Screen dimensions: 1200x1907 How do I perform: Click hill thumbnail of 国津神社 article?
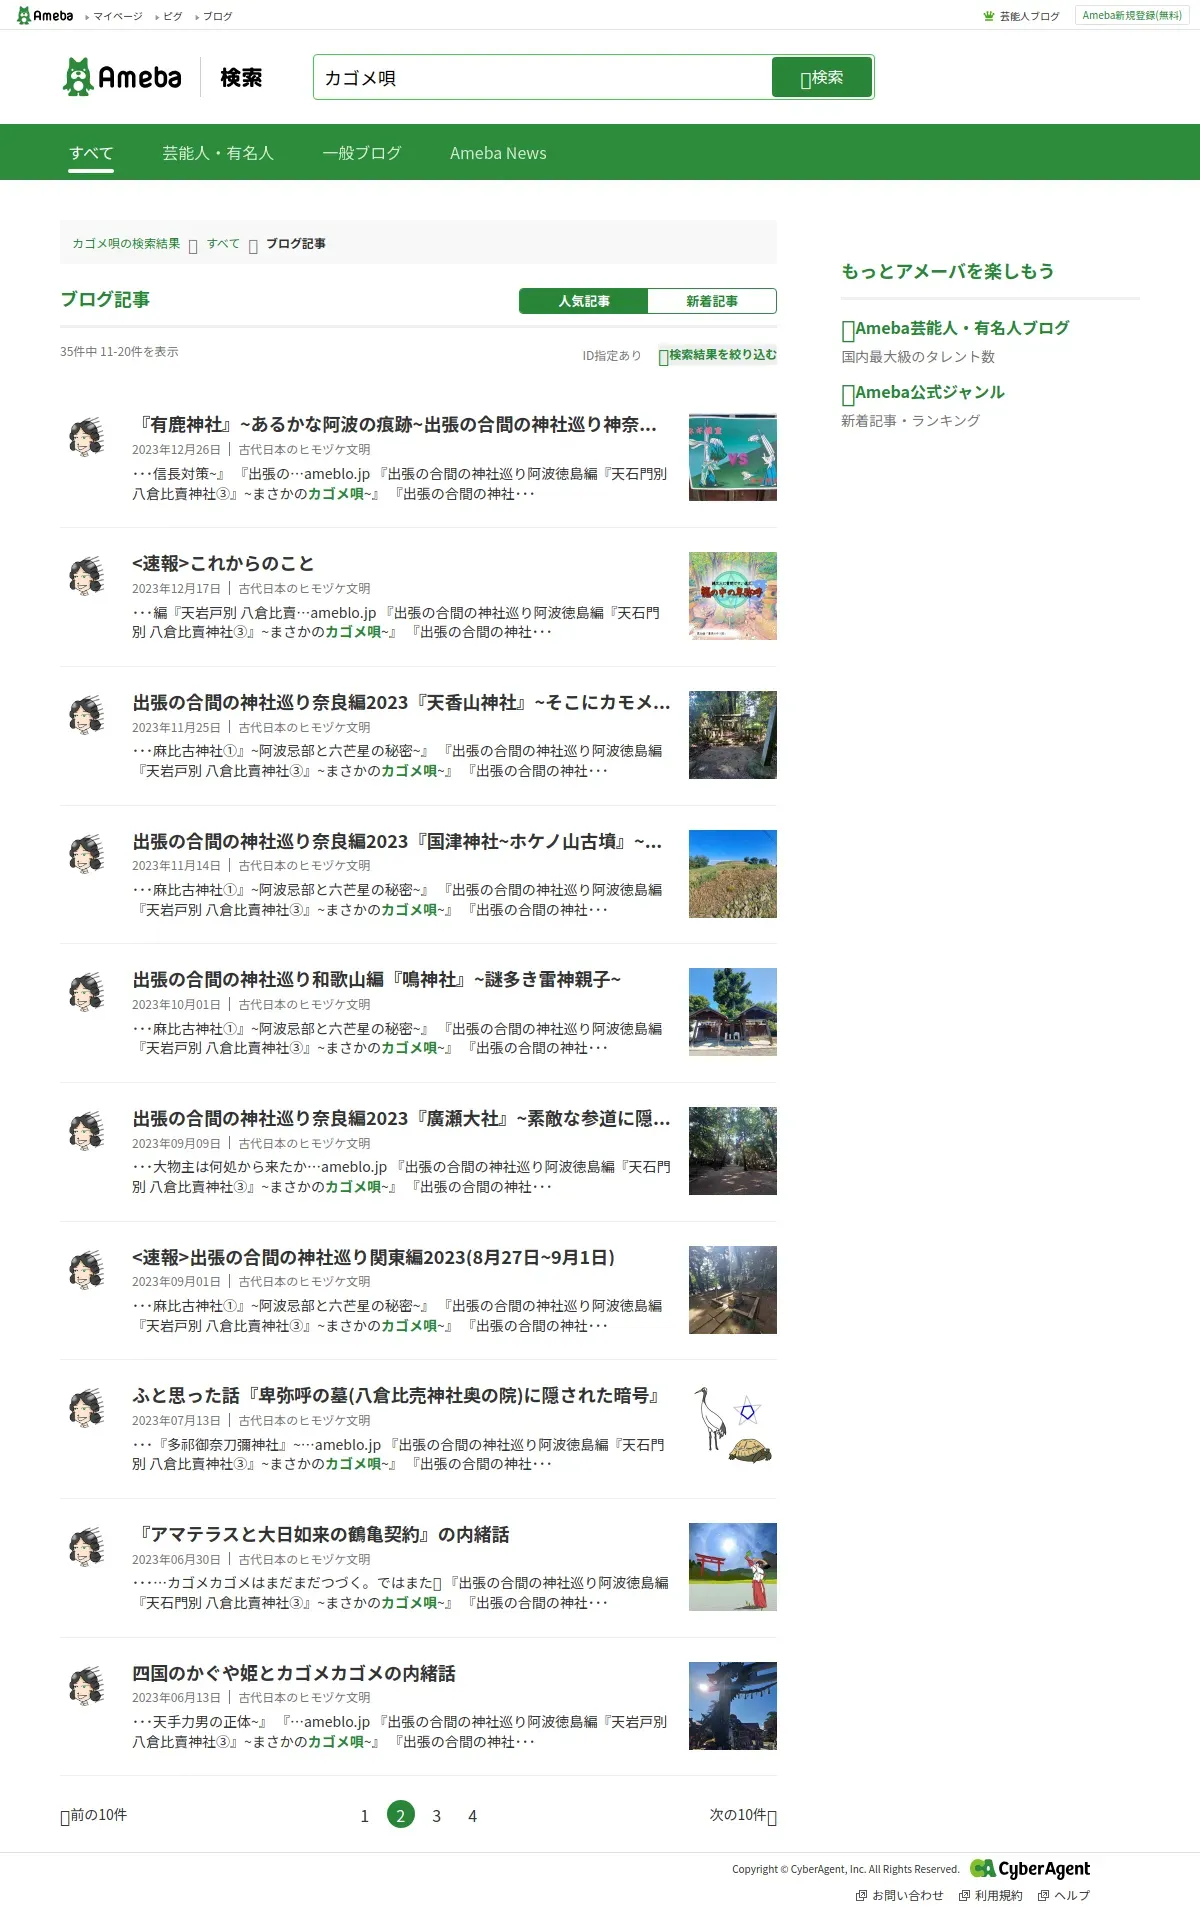point(733,874)
